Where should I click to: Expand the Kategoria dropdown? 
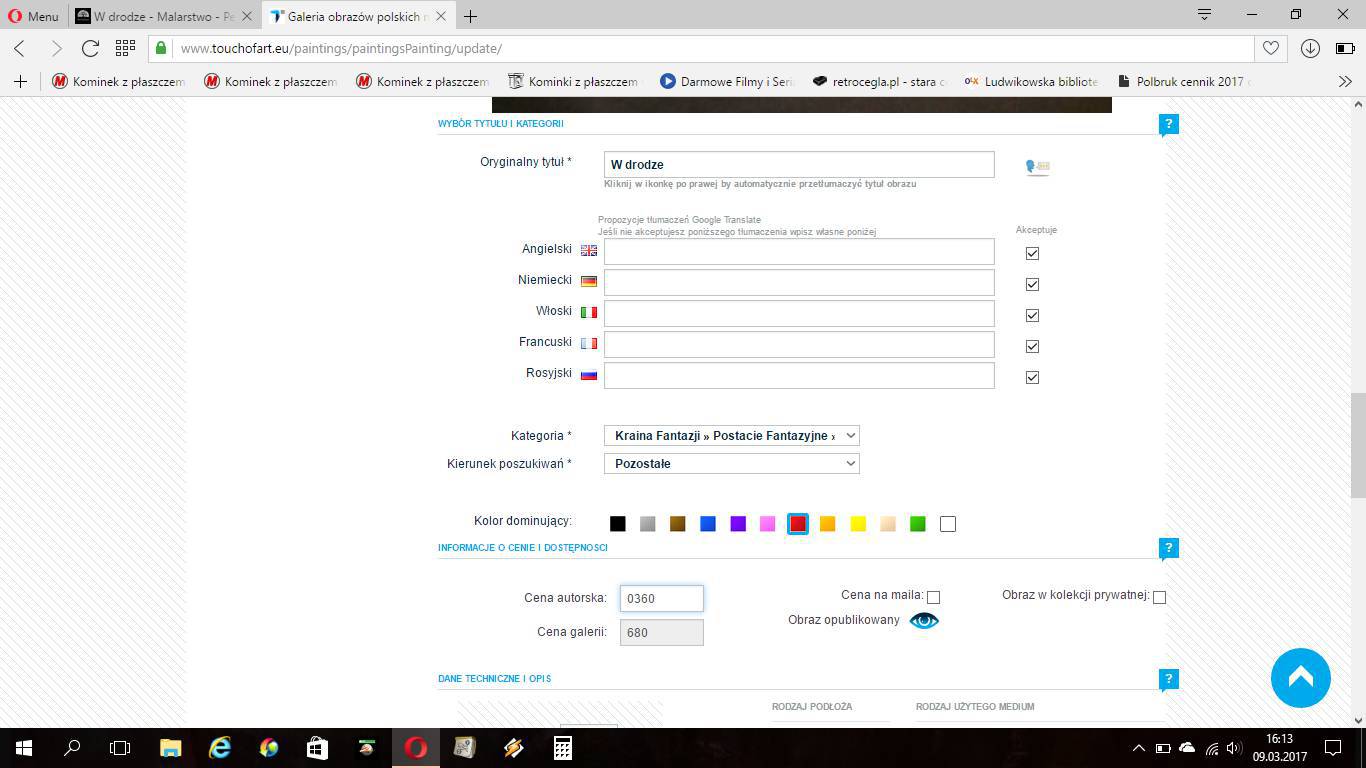(731, 436)
